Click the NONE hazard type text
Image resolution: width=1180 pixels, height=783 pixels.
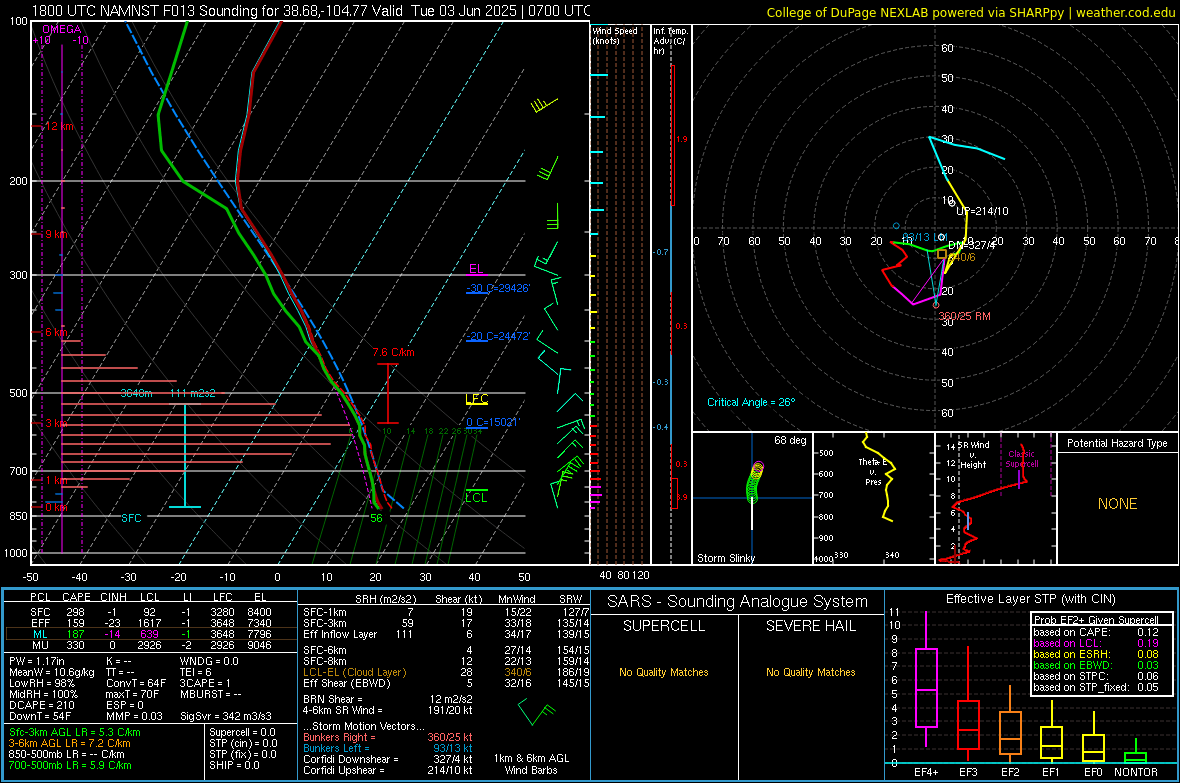click(1118, 504)
